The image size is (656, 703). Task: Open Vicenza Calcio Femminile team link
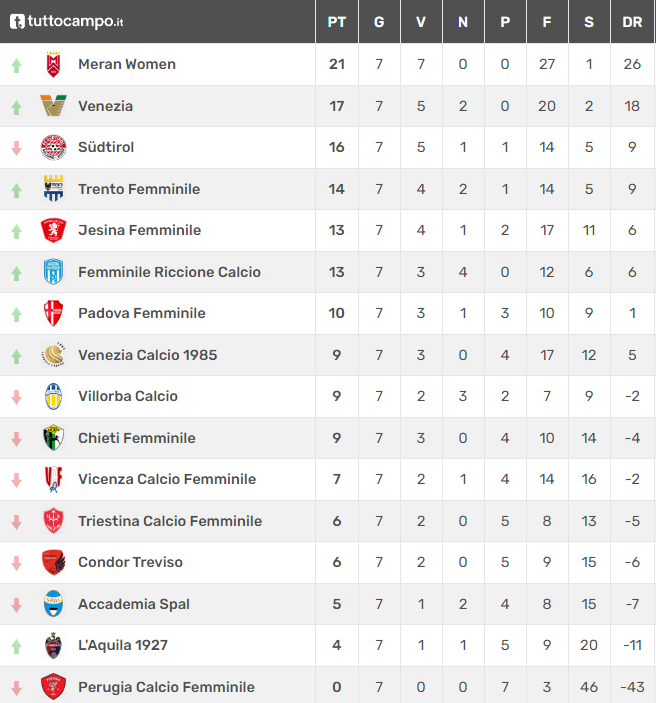coord(167,479)
